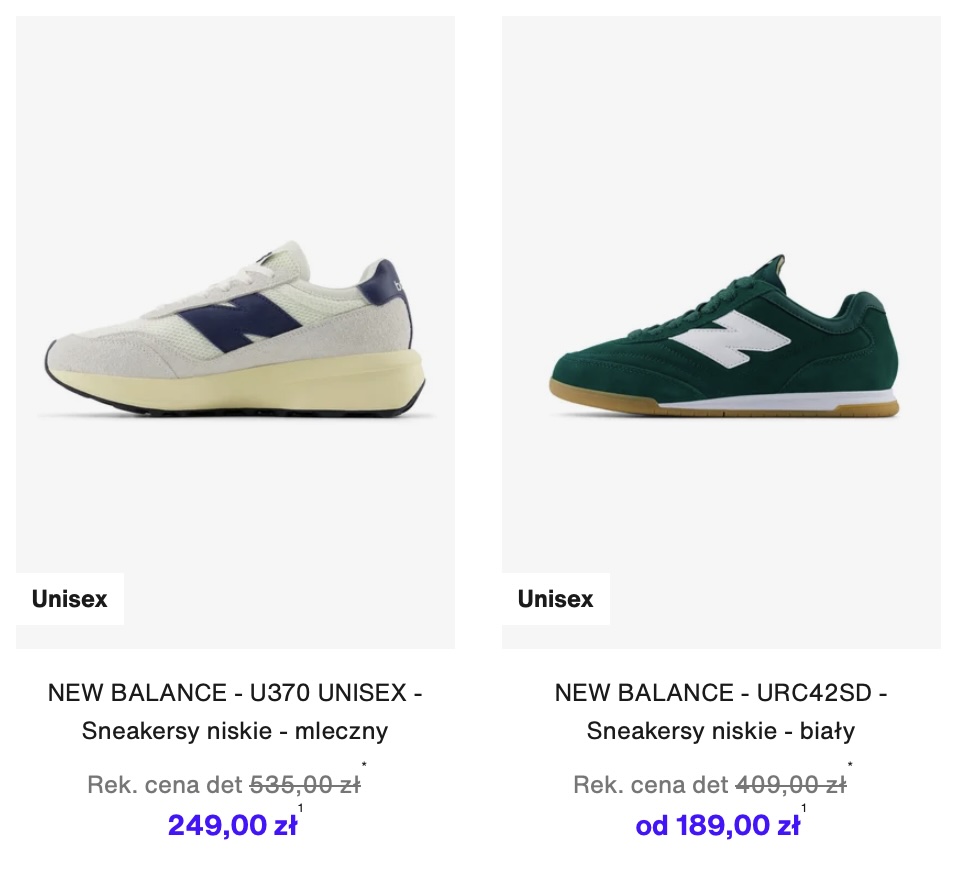Click the 249,00 zł sale price
The width and height of the screenshot is (958, 874).
click(232, 825)
